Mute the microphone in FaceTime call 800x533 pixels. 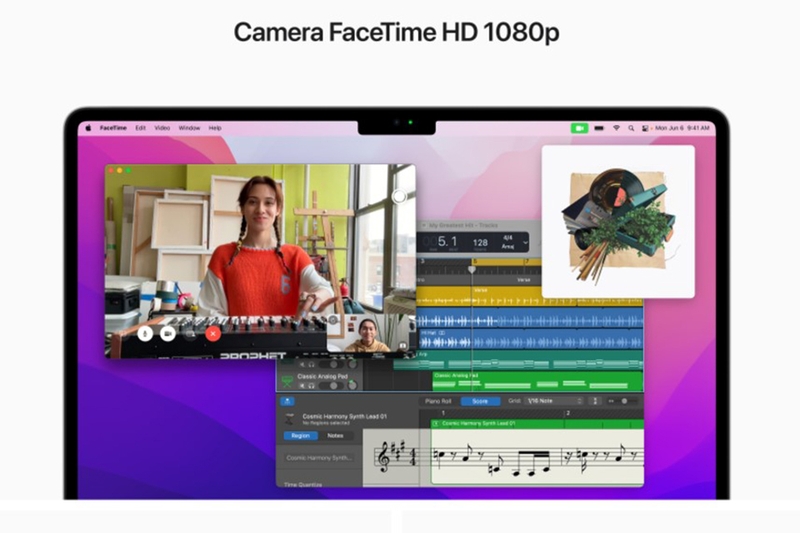pos(145,334)
